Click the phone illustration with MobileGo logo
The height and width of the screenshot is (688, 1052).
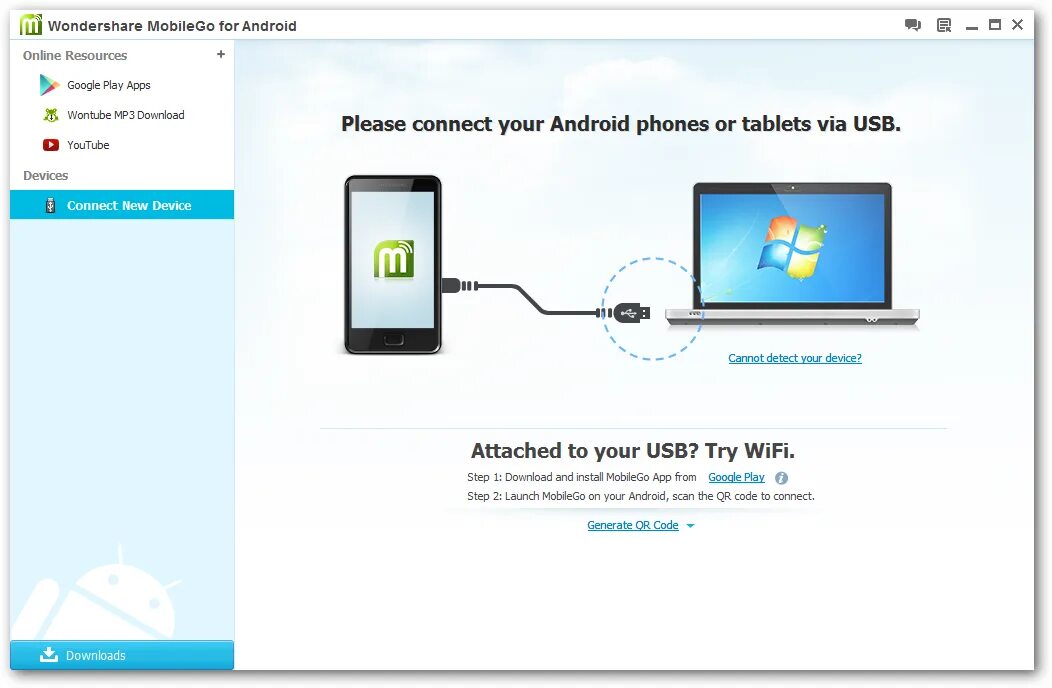tap(393, 264)
